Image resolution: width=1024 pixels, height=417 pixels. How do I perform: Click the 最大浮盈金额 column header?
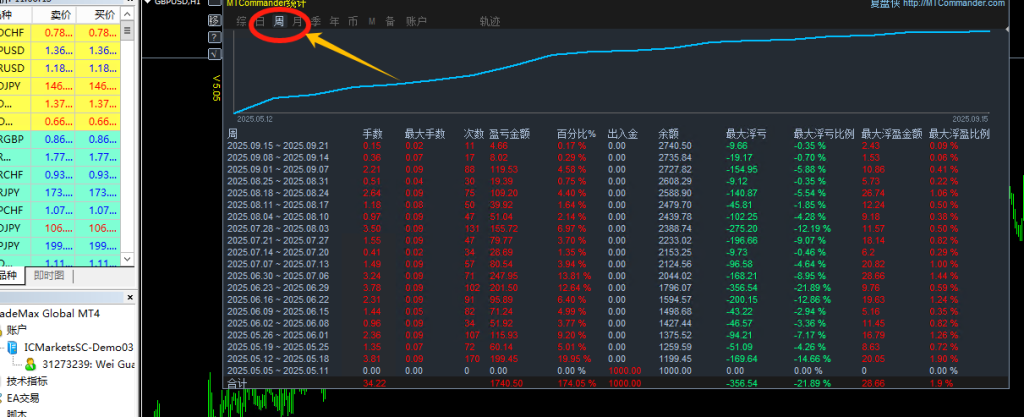892,134
